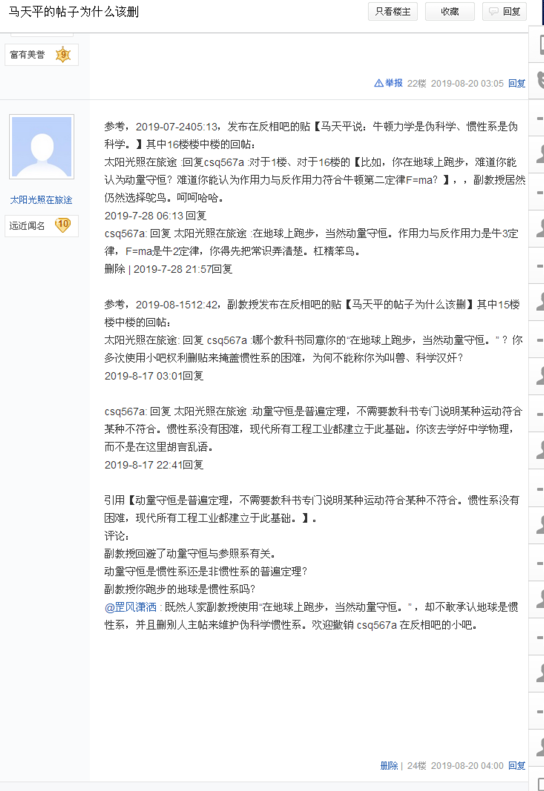Click the line 动量守恒是惯性系还是非惯性系的普遍定理?
544x791 pixels.
[x=206, y=572]
